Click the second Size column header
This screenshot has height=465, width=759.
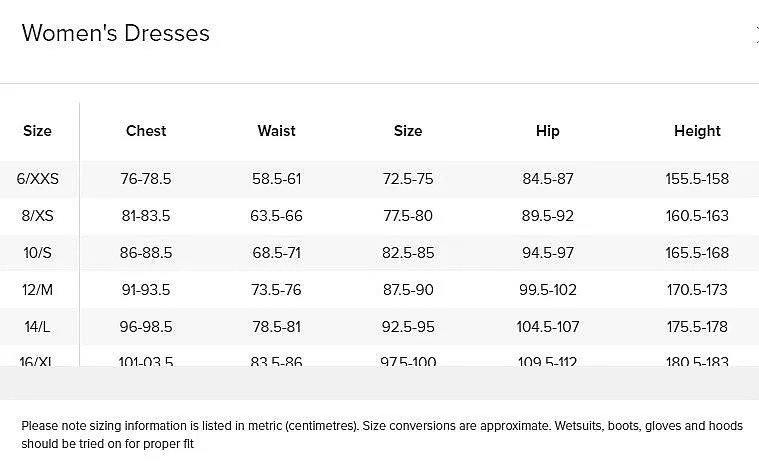(x=408, y=131)
